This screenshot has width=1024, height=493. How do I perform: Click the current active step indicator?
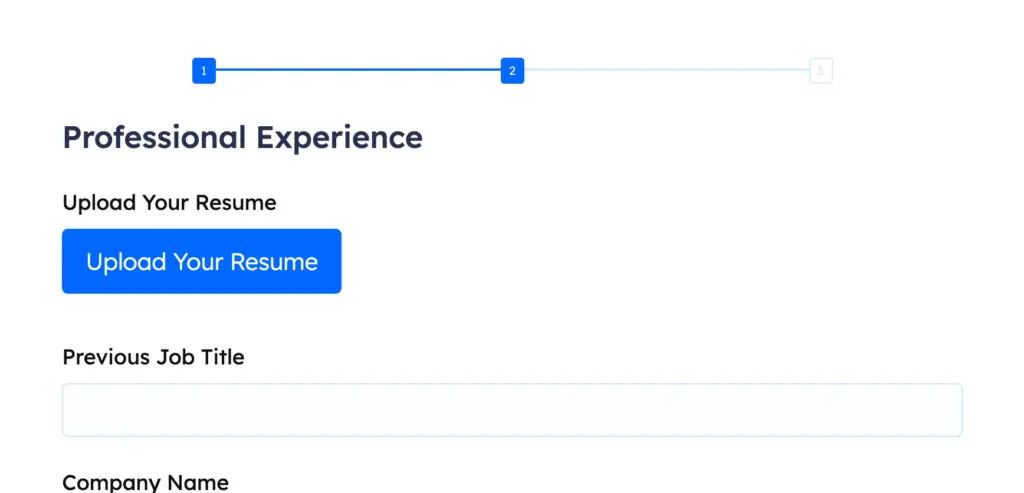tap(512, 71)
